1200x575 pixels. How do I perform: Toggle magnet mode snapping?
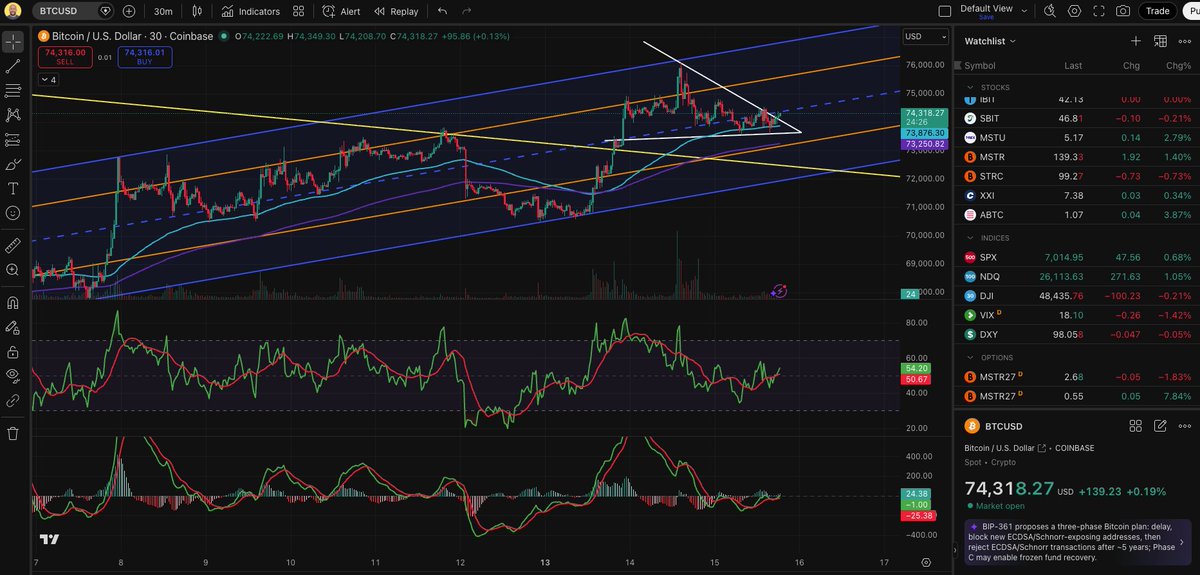pyautogui.click(x=13, y=302)
